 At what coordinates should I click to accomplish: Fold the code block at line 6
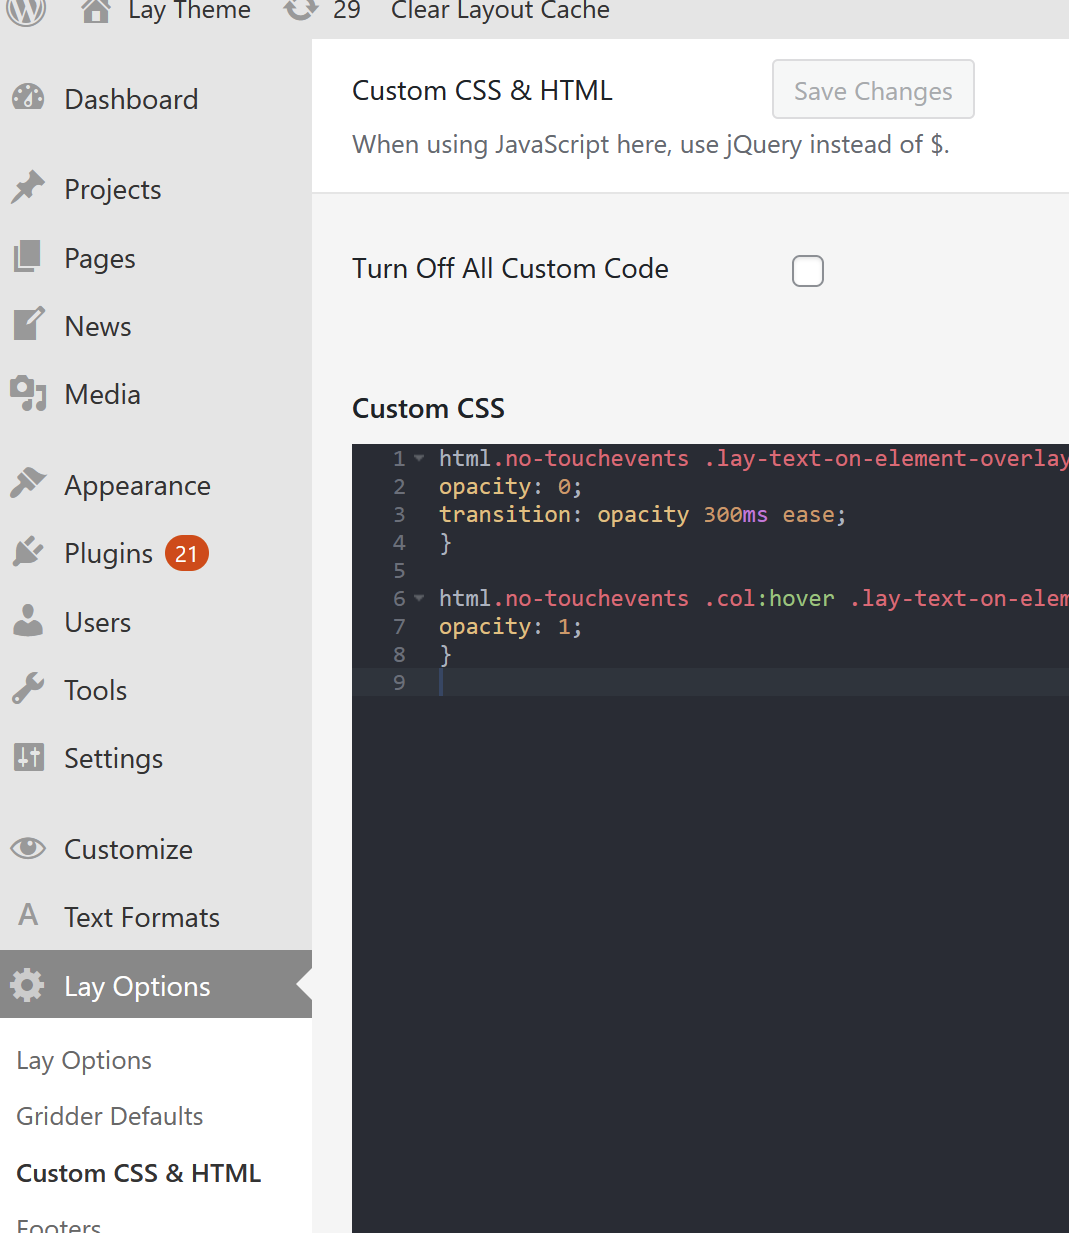click(x=419, y=598)
